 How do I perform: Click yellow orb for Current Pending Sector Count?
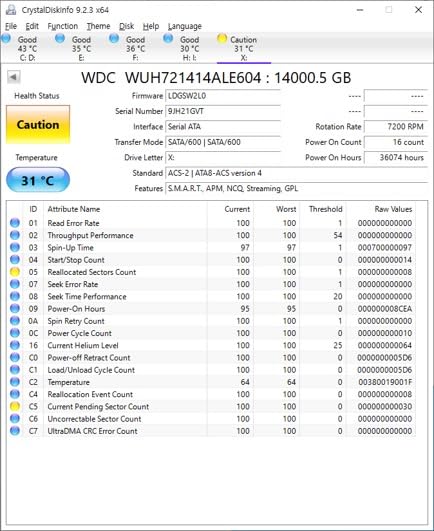[15, 406]
